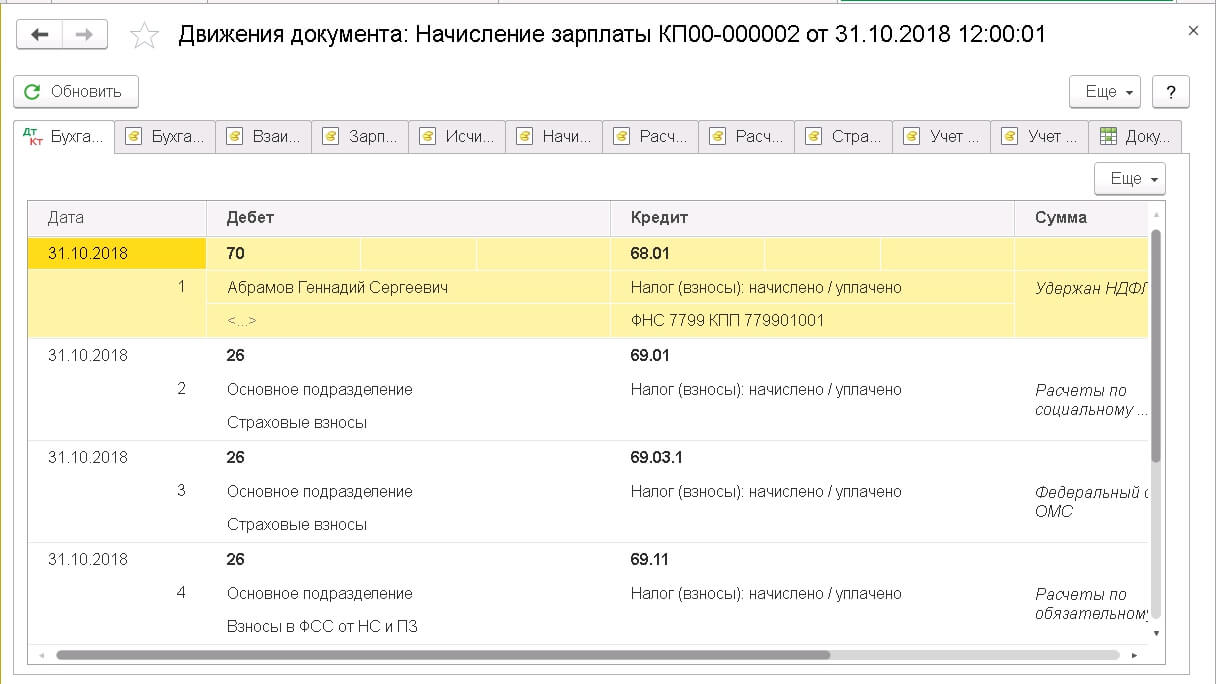The width and height of the screenshot is (1216, 684).
Task: Go forward with the right arrow
Action: pos(85,35)
